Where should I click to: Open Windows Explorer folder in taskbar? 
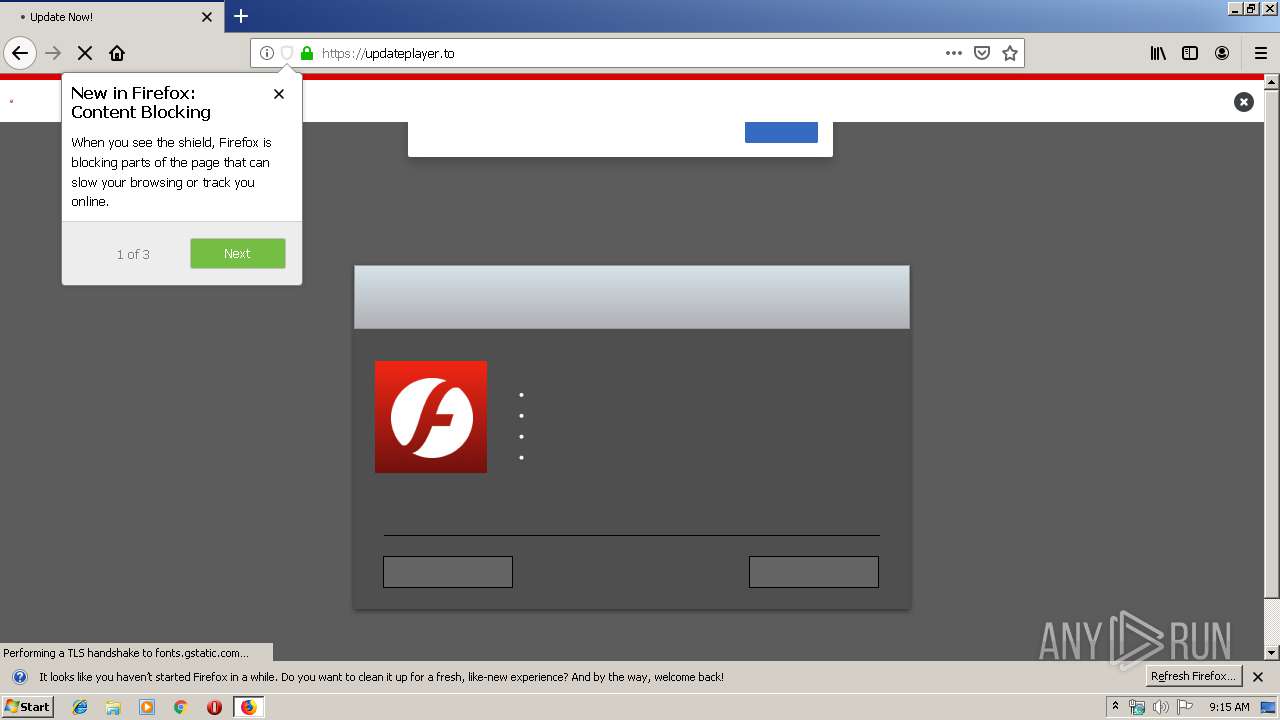[113, 707]
